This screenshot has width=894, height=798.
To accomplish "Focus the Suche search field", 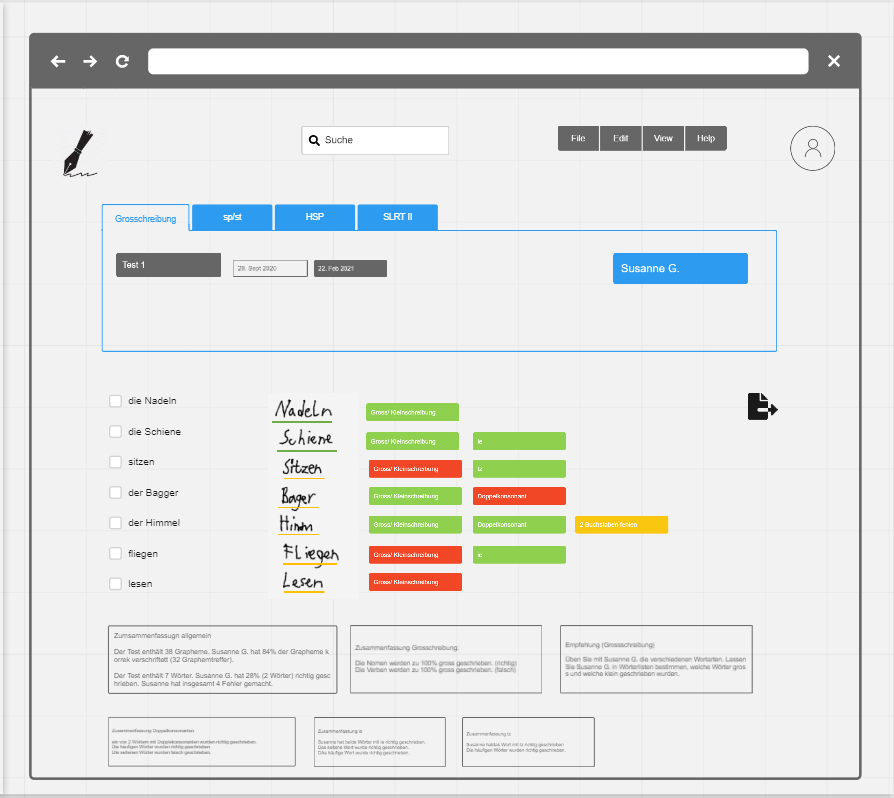I will coord(375,140).
